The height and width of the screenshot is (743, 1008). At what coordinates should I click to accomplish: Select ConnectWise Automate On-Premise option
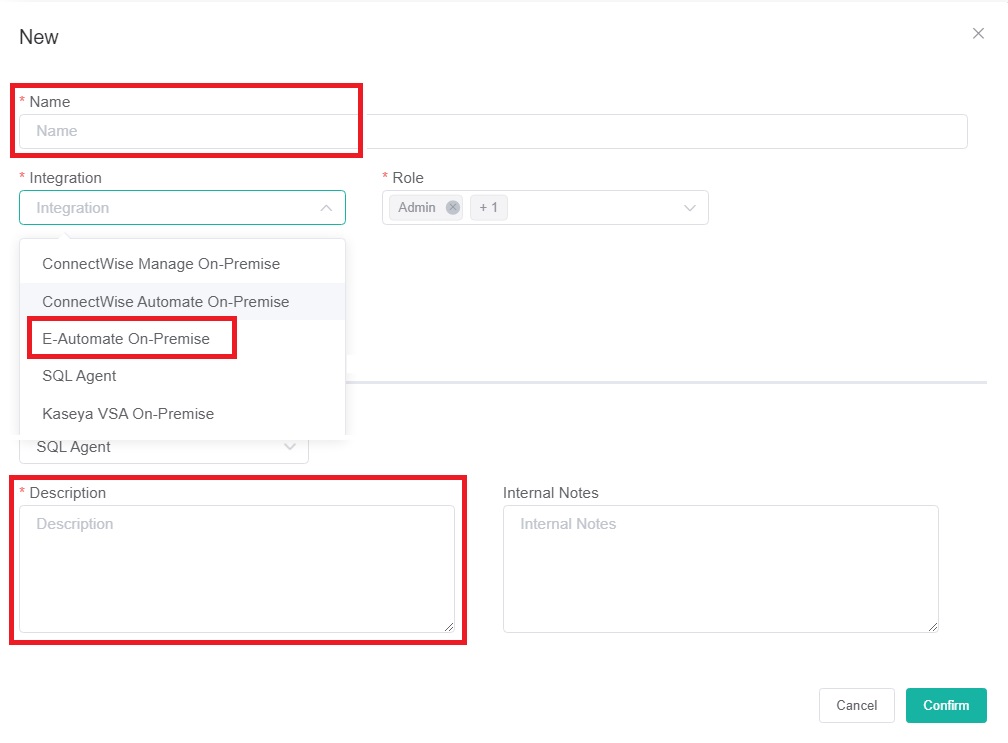pyautogui.click(x=166, y=302)
